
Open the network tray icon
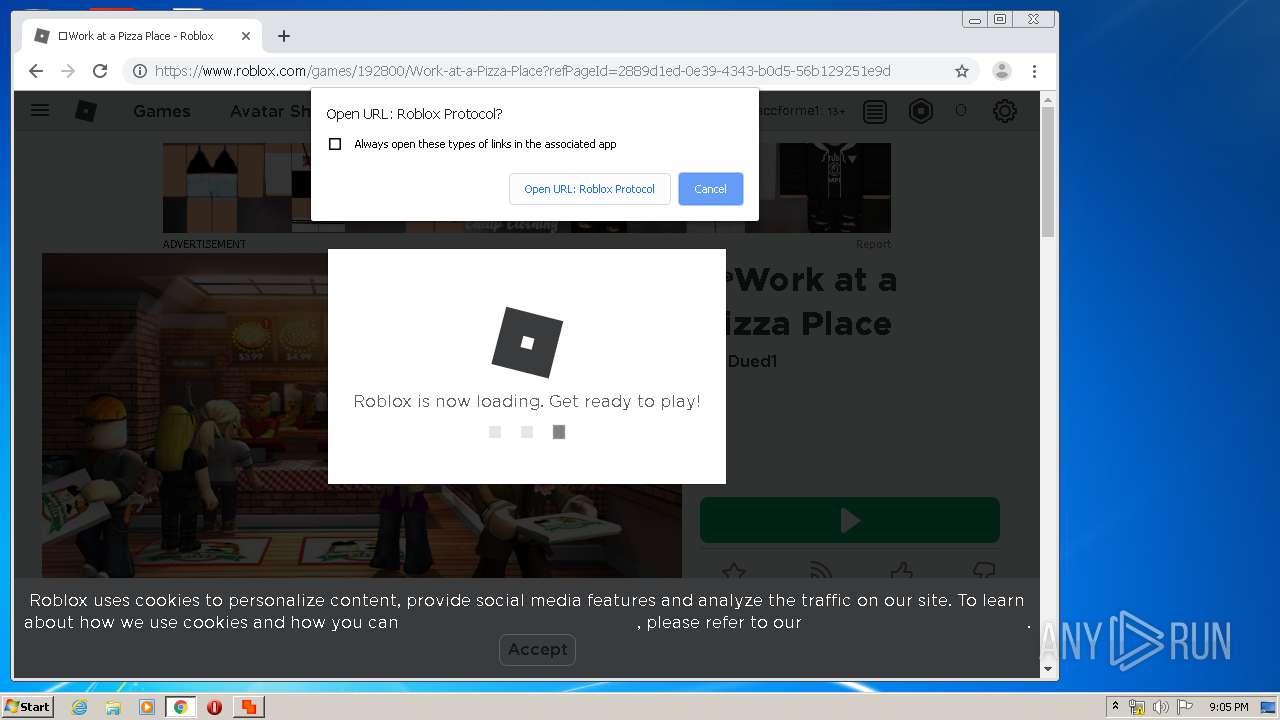1137,707
